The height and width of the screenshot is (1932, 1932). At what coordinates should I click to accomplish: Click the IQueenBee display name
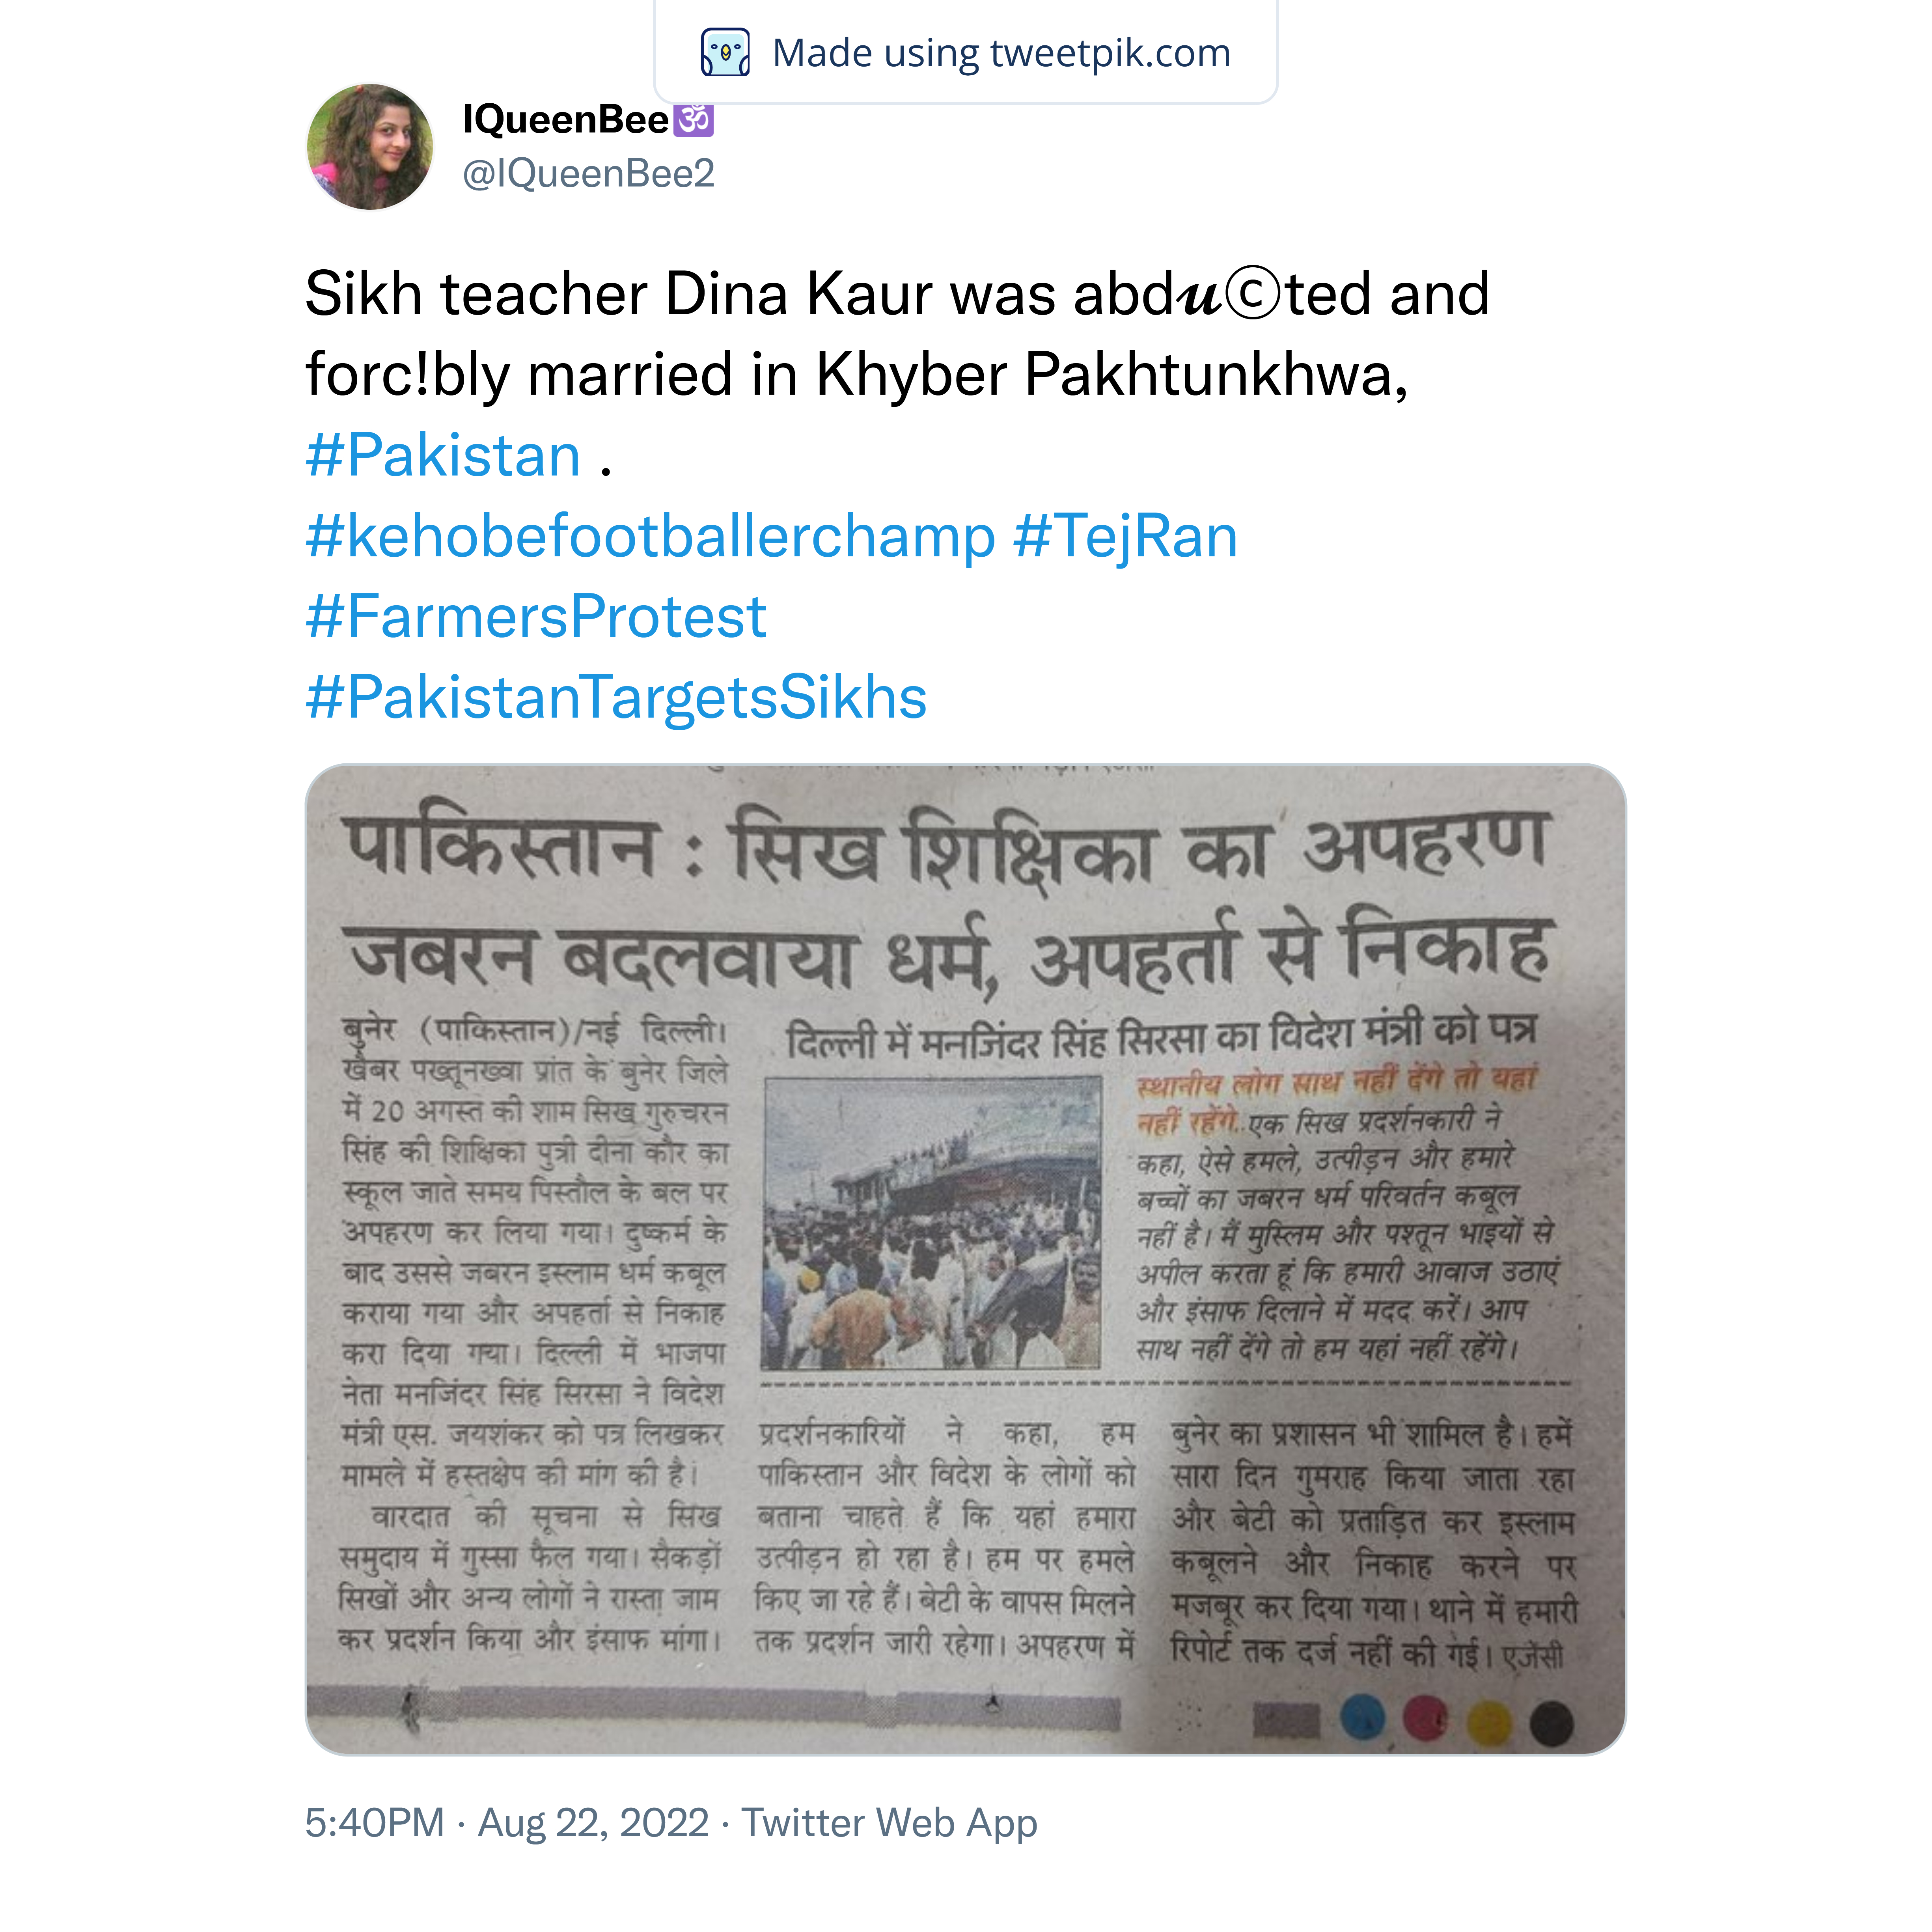click(565, 120)
